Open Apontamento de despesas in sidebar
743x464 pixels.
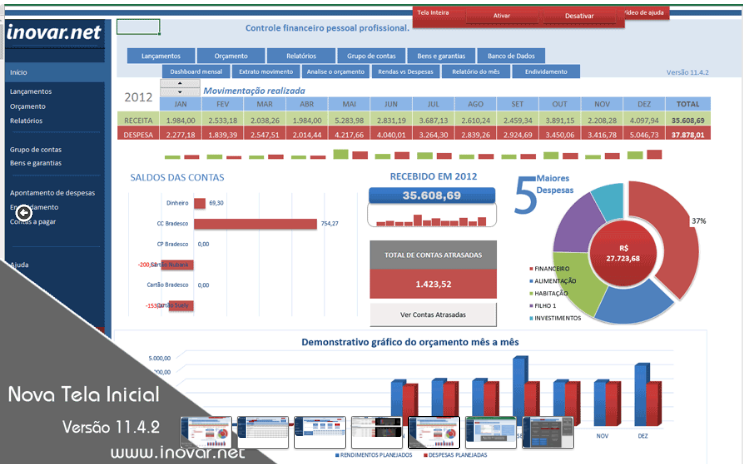[52, 193]
